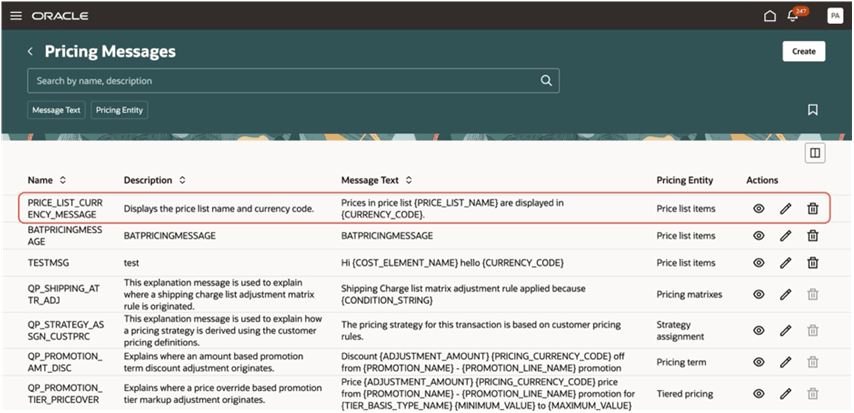
Task: View the BATPRICINGMESSAGE row
Action: 759,235
